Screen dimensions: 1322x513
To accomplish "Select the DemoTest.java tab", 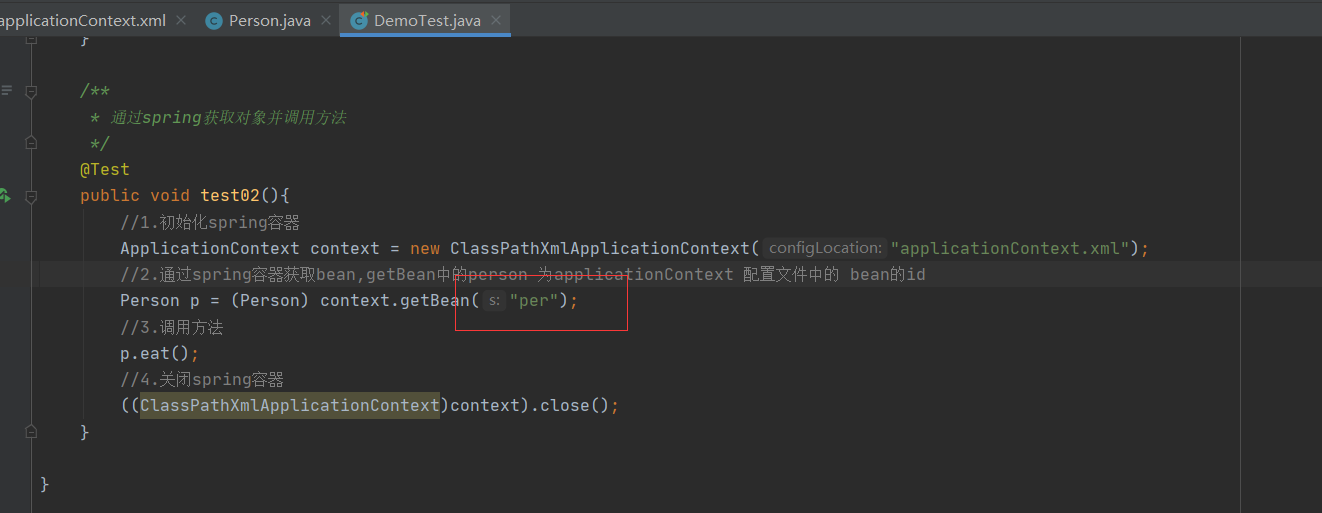I will (427, 20).
